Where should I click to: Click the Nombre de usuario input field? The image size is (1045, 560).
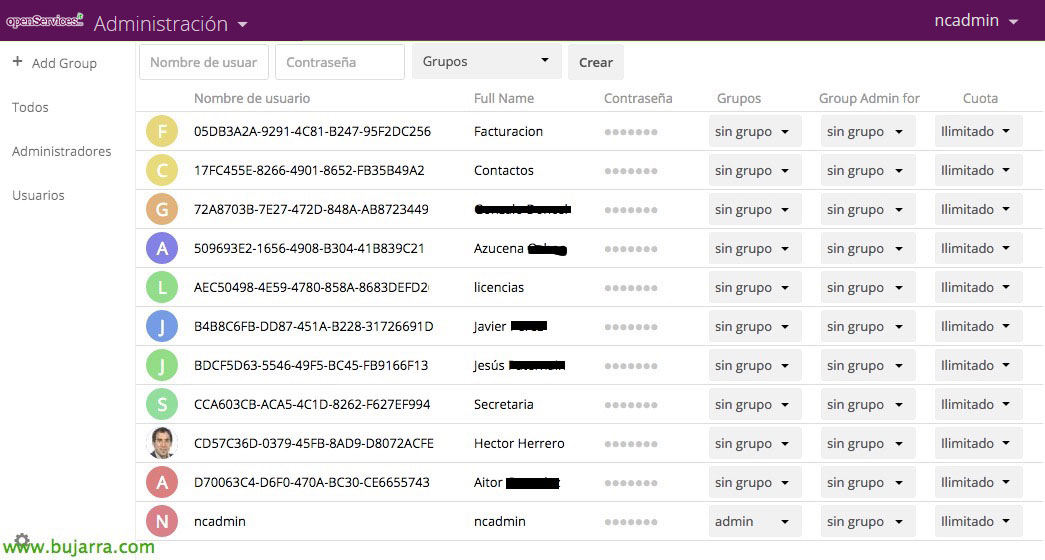(204, 62)
